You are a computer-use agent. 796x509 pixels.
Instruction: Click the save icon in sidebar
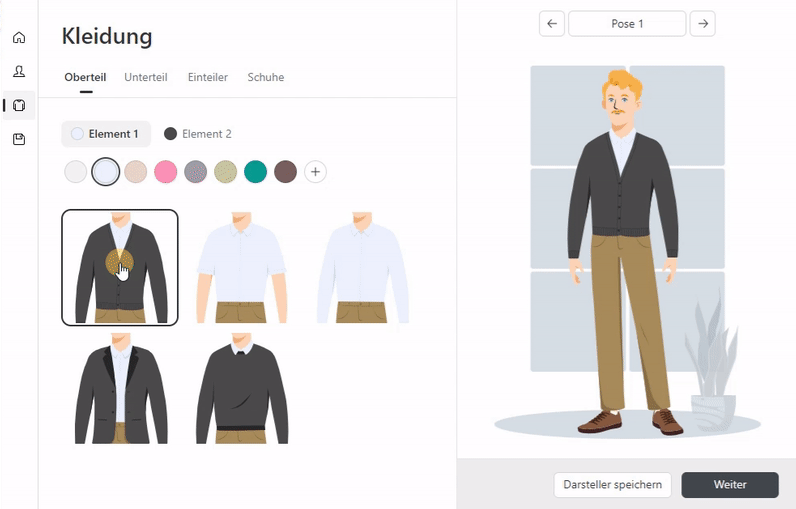pos(19,140)
